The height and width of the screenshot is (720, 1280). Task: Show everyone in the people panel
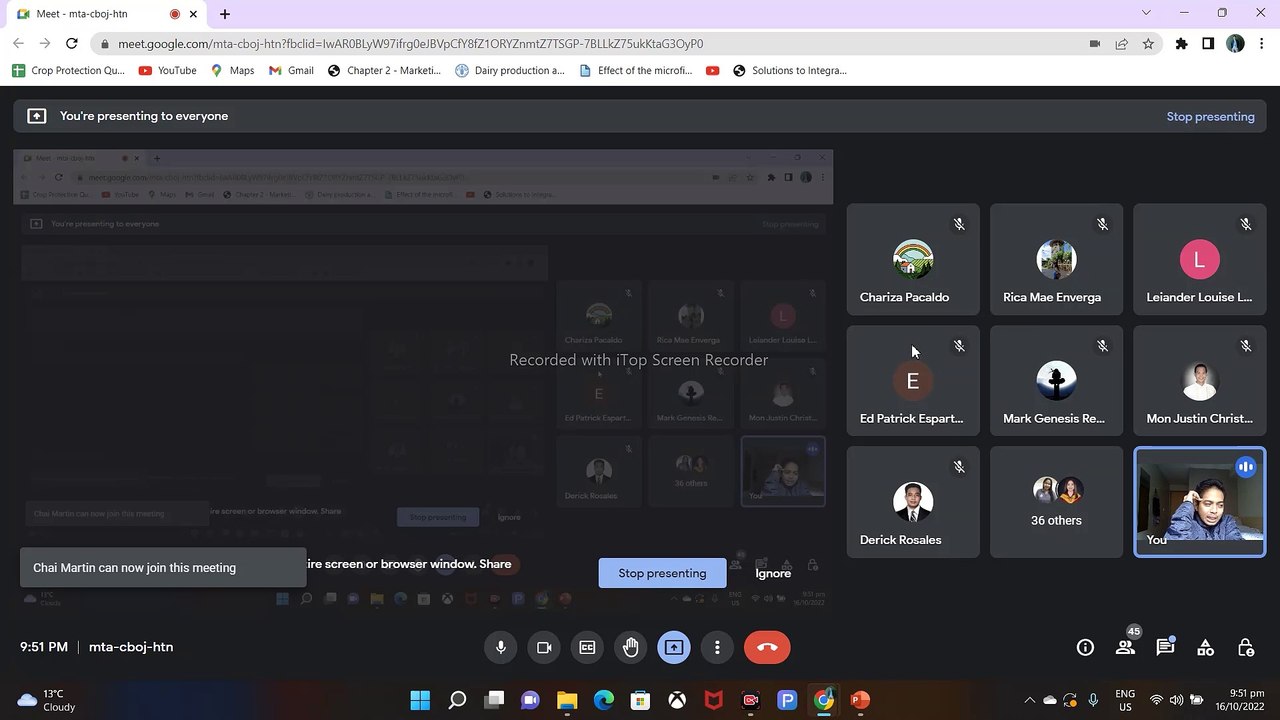[1125, 647]
